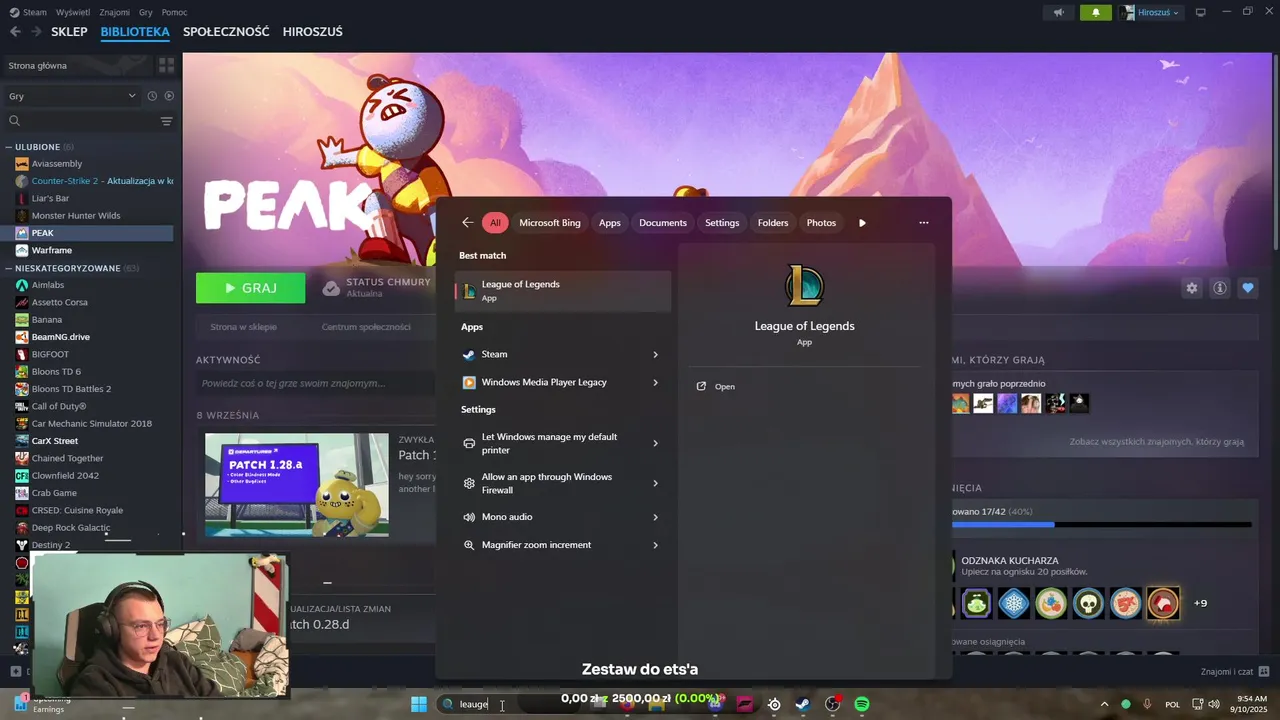1280x720 pixels.
Task: Open friends and chat icon
Action: click(x=1264, y=671)
